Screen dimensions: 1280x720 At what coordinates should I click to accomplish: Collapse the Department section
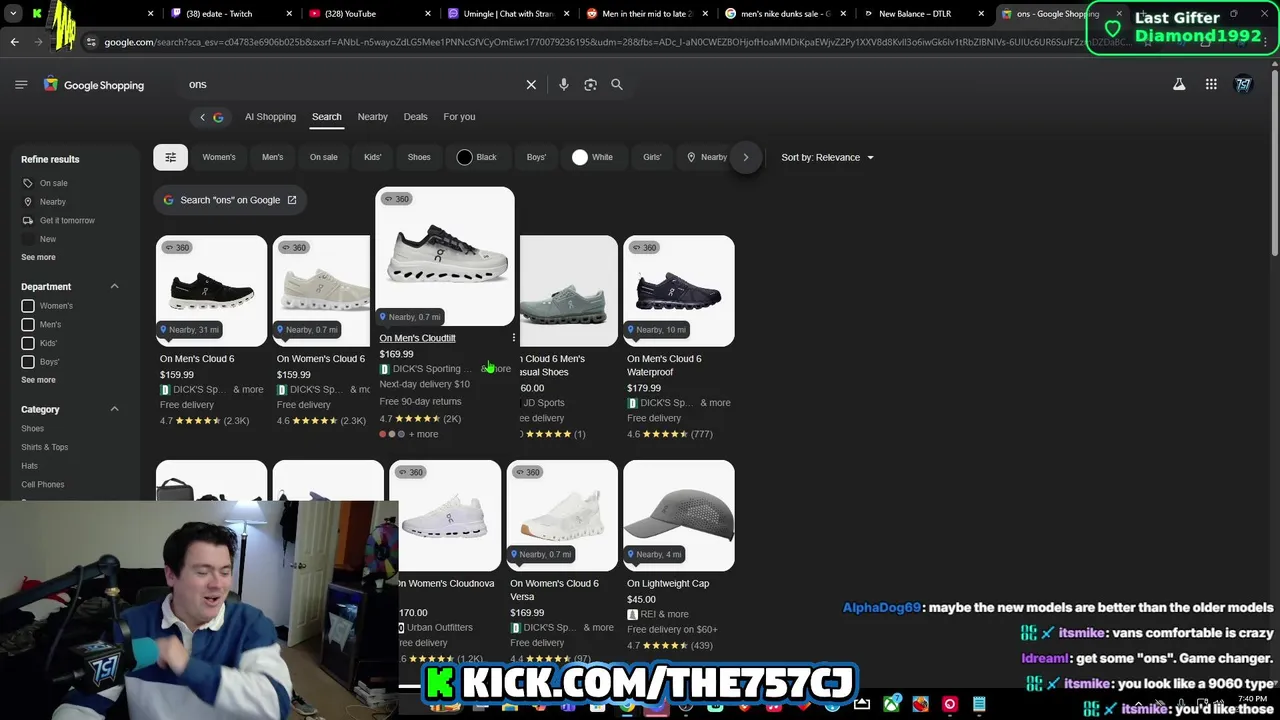(114, 287)
